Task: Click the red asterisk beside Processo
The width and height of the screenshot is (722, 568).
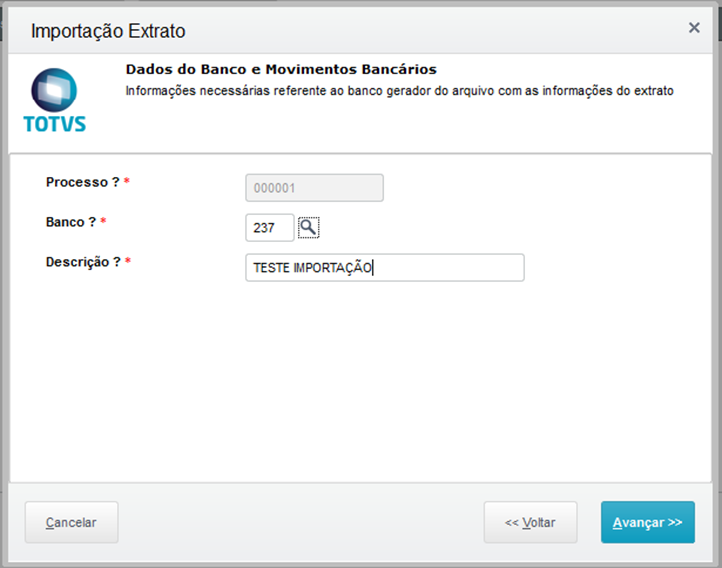Action: [127, 183]
